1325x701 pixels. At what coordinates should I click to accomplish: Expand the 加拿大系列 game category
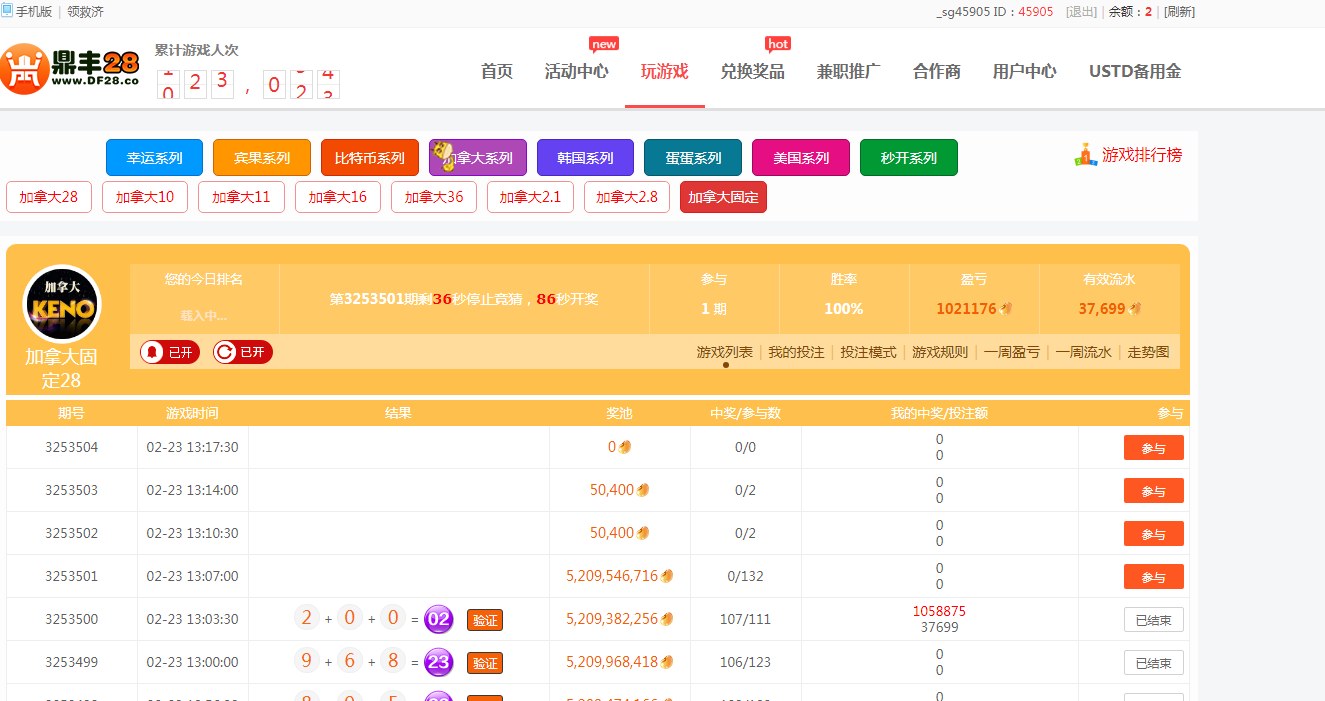click(478, 158)
